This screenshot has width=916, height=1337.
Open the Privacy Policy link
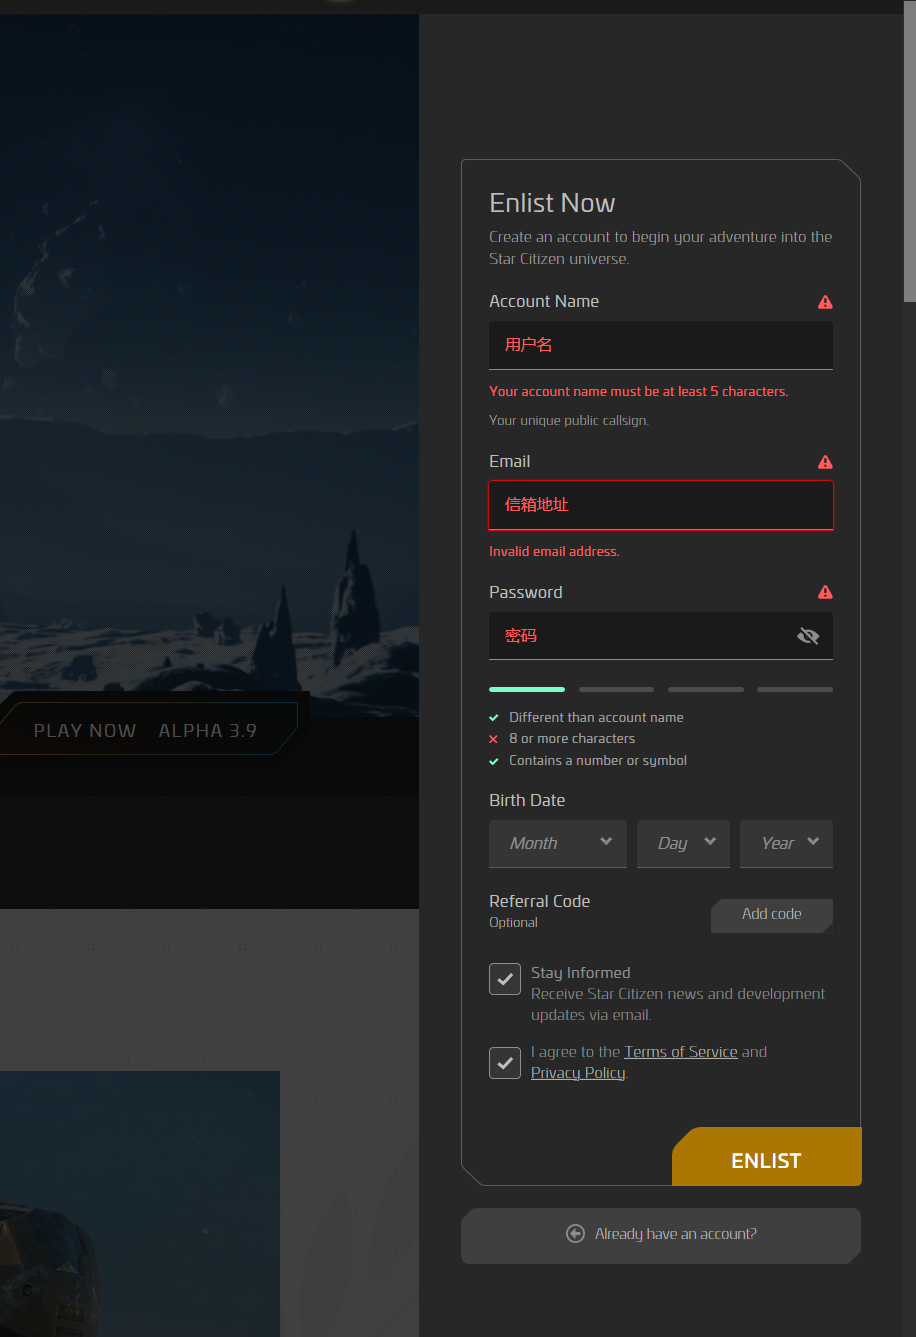[x=578, y=1073]
